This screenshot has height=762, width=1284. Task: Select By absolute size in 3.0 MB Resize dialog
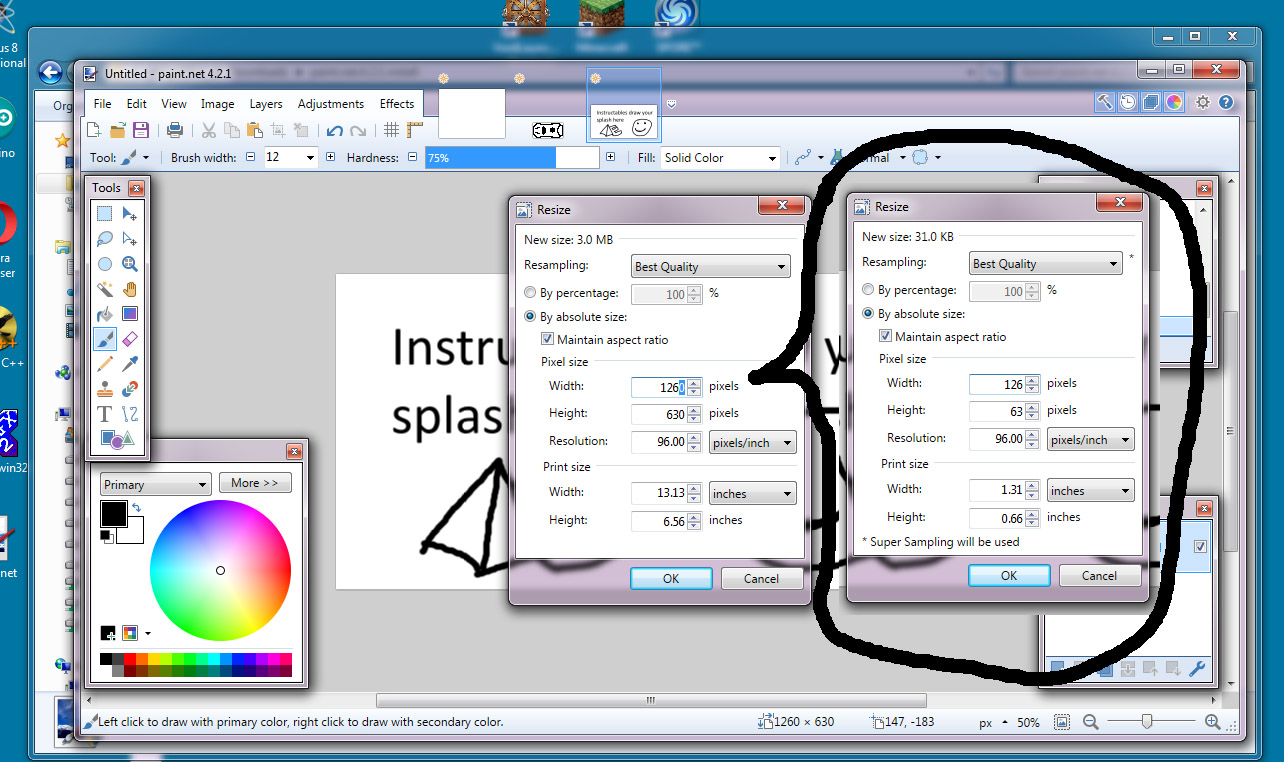coord(530,316)
